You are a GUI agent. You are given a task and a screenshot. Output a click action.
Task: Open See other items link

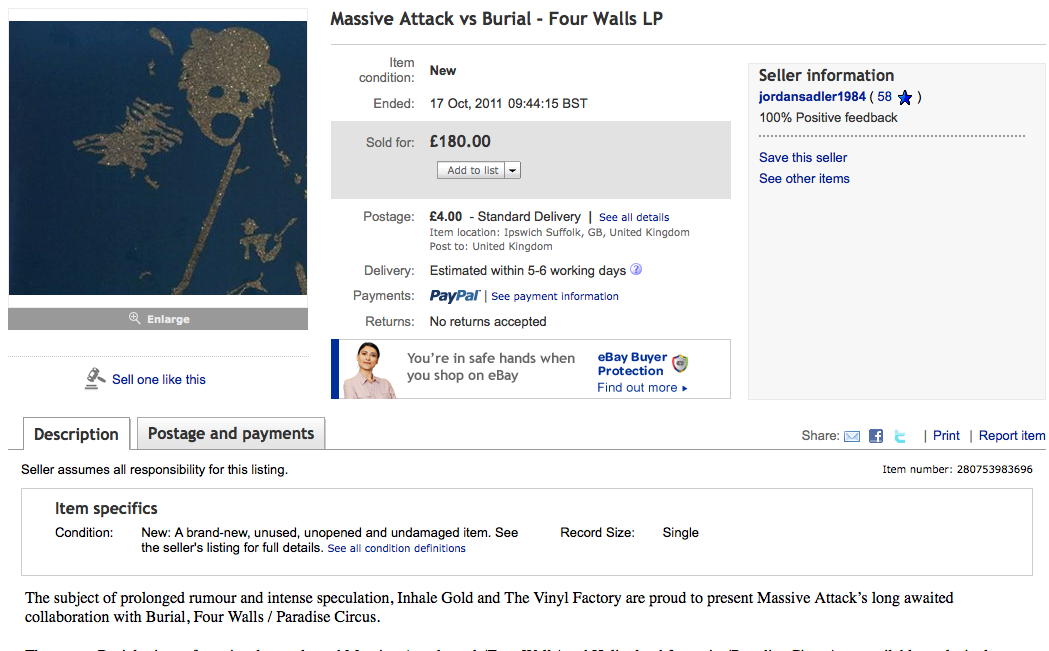tap(804, 178)
